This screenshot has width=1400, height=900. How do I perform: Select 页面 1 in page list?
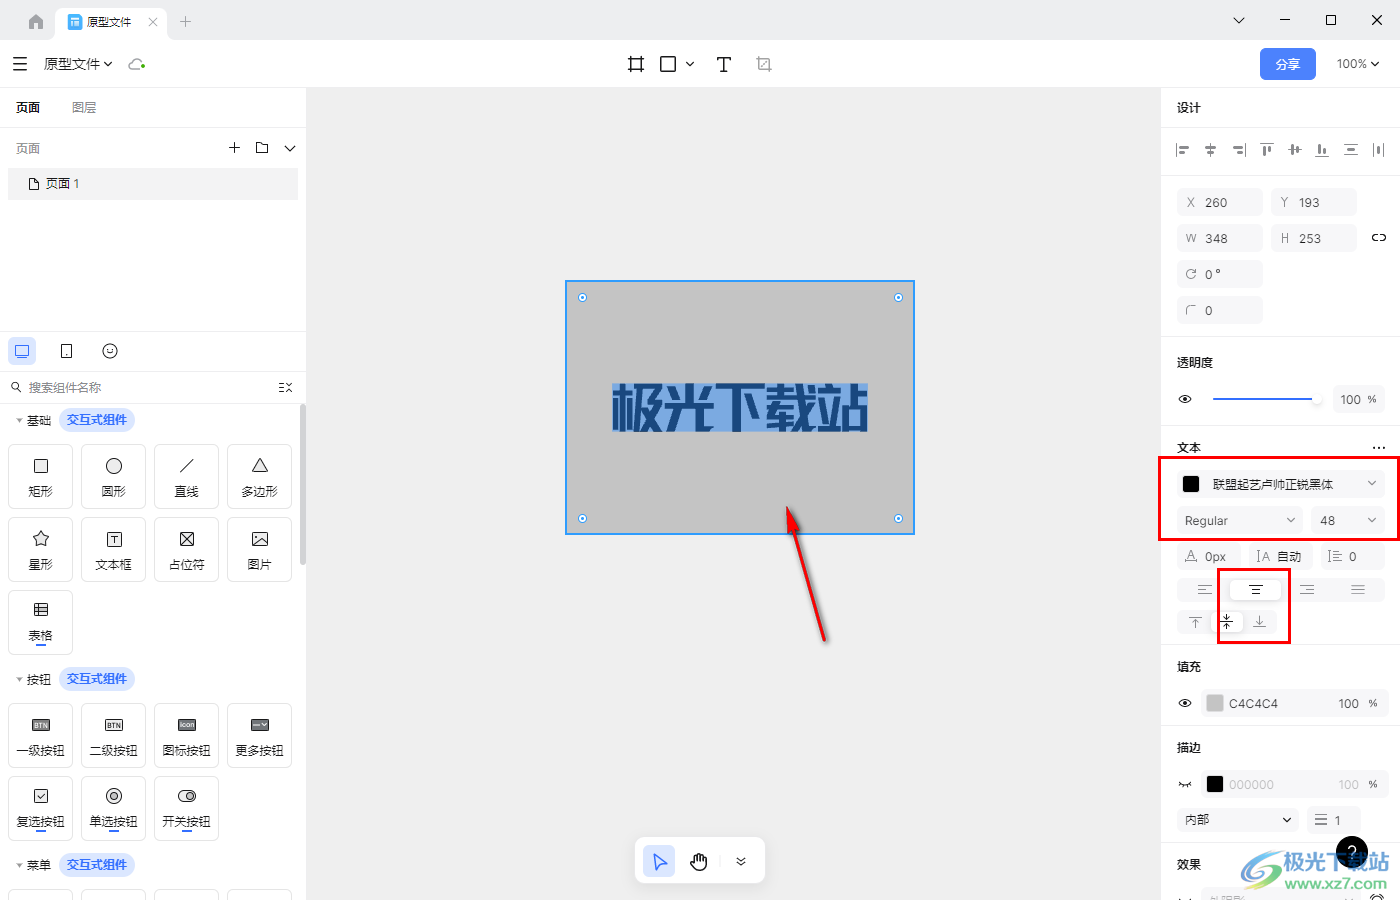coord(153,184)
